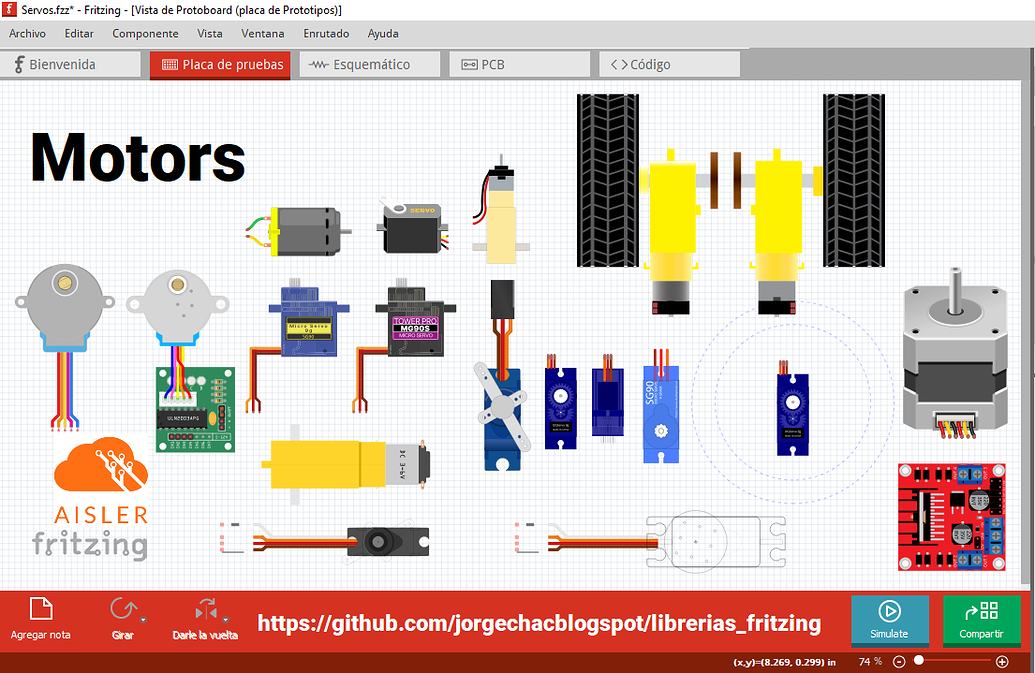Open the Ayuda menu
Screen dimensions: 1035x673
pyautogui.click(x=382, y=33)
